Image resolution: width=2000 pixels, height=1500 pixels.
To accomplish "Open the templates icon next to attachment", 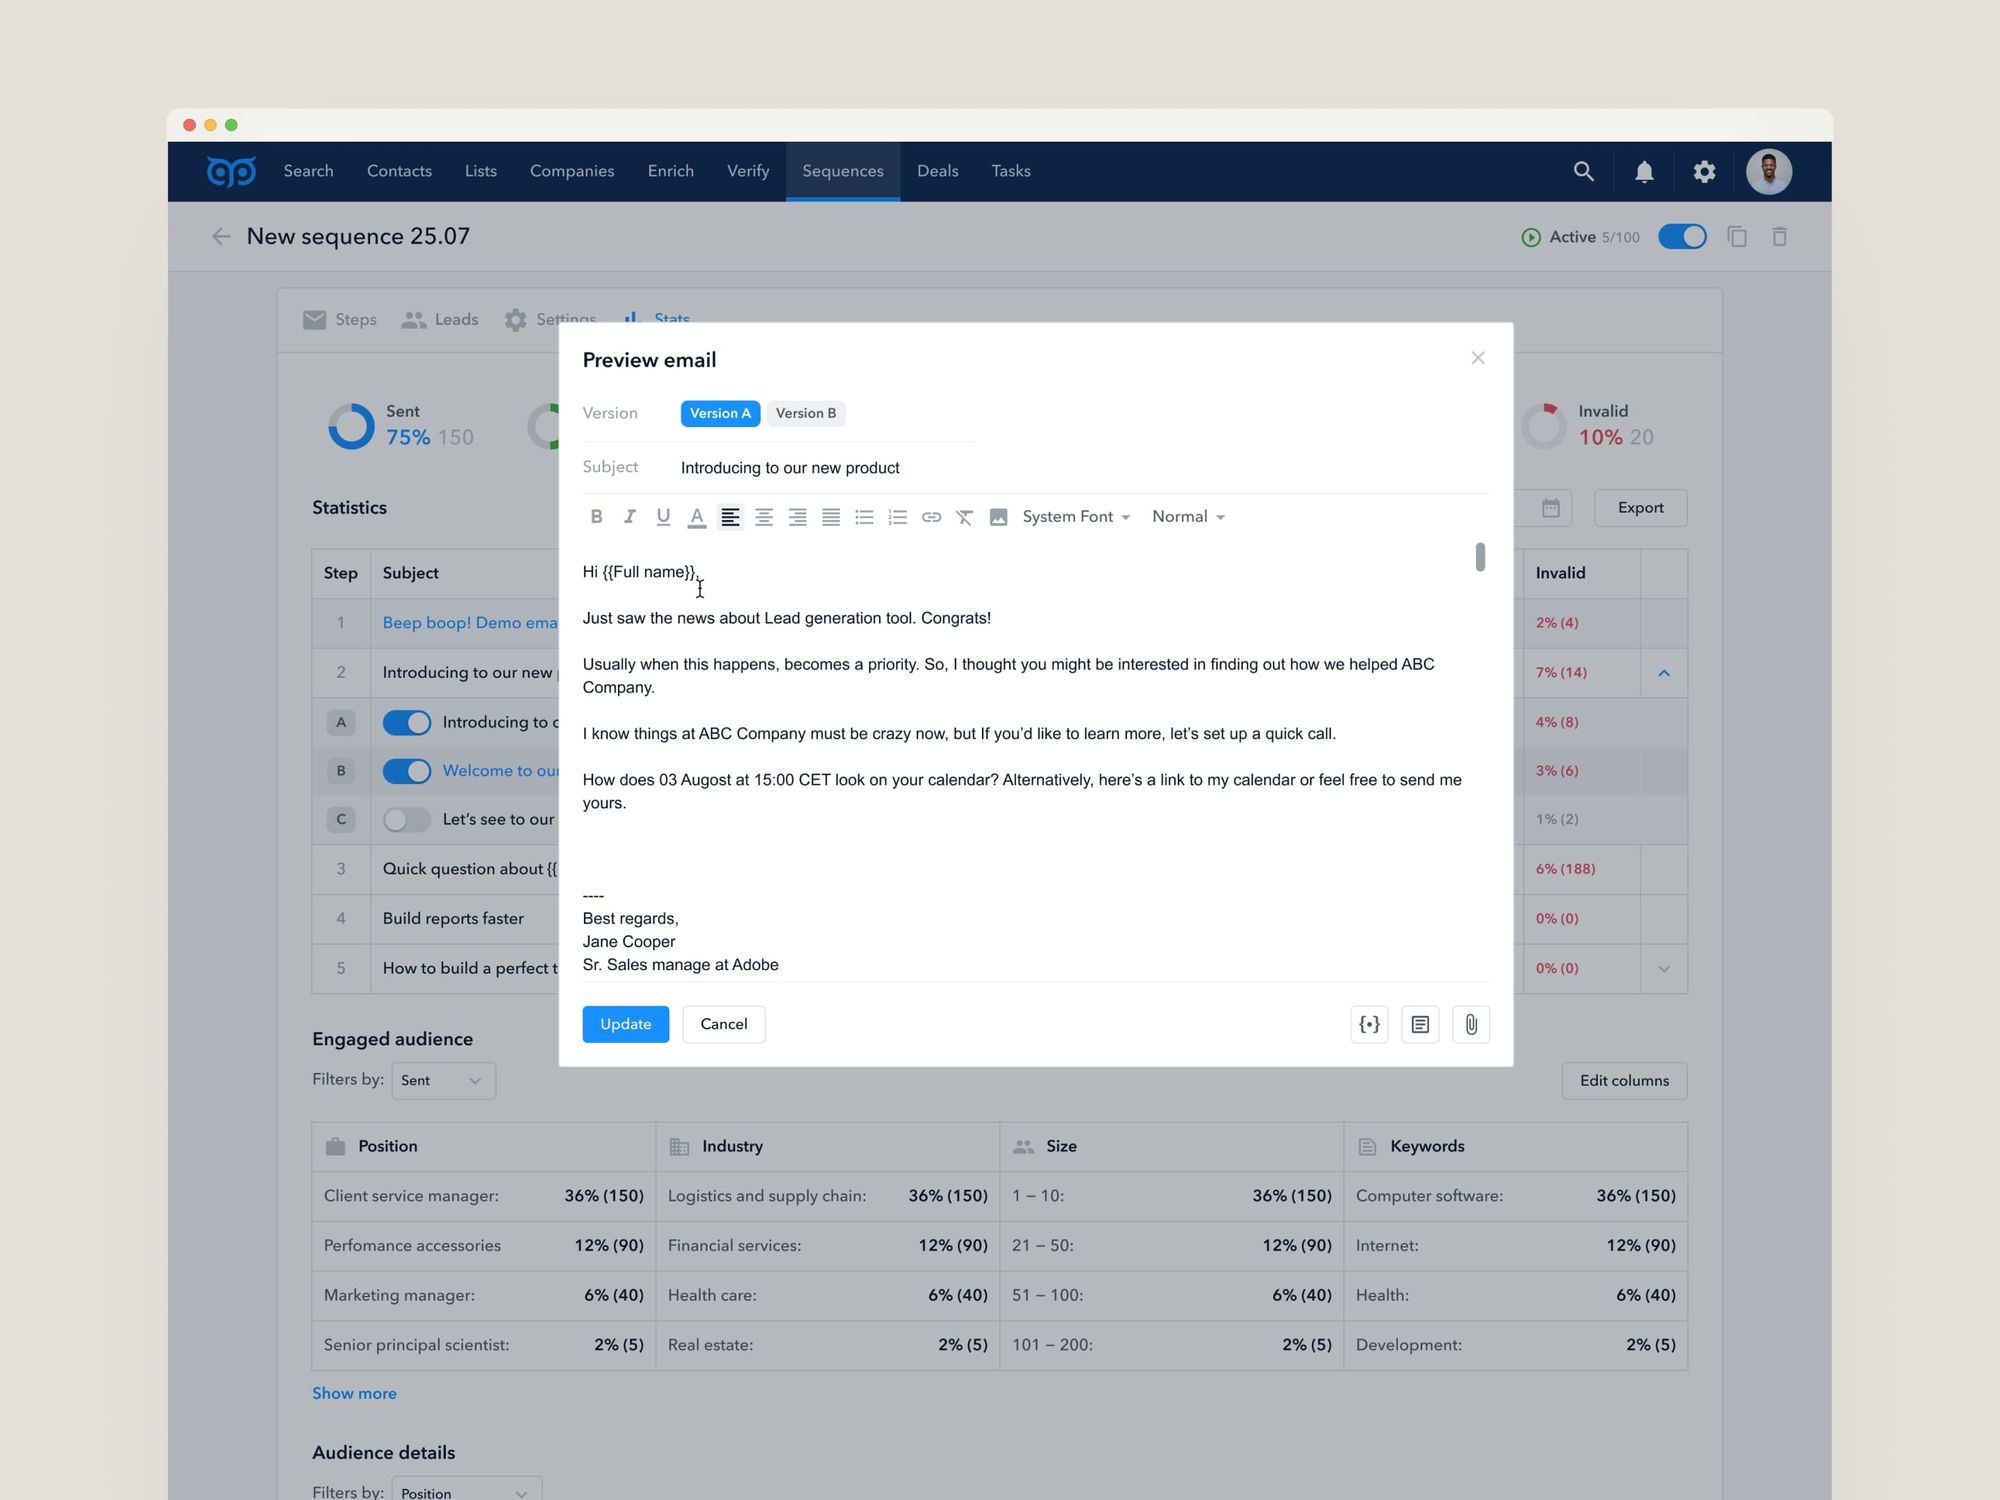I will 1420,1024.
